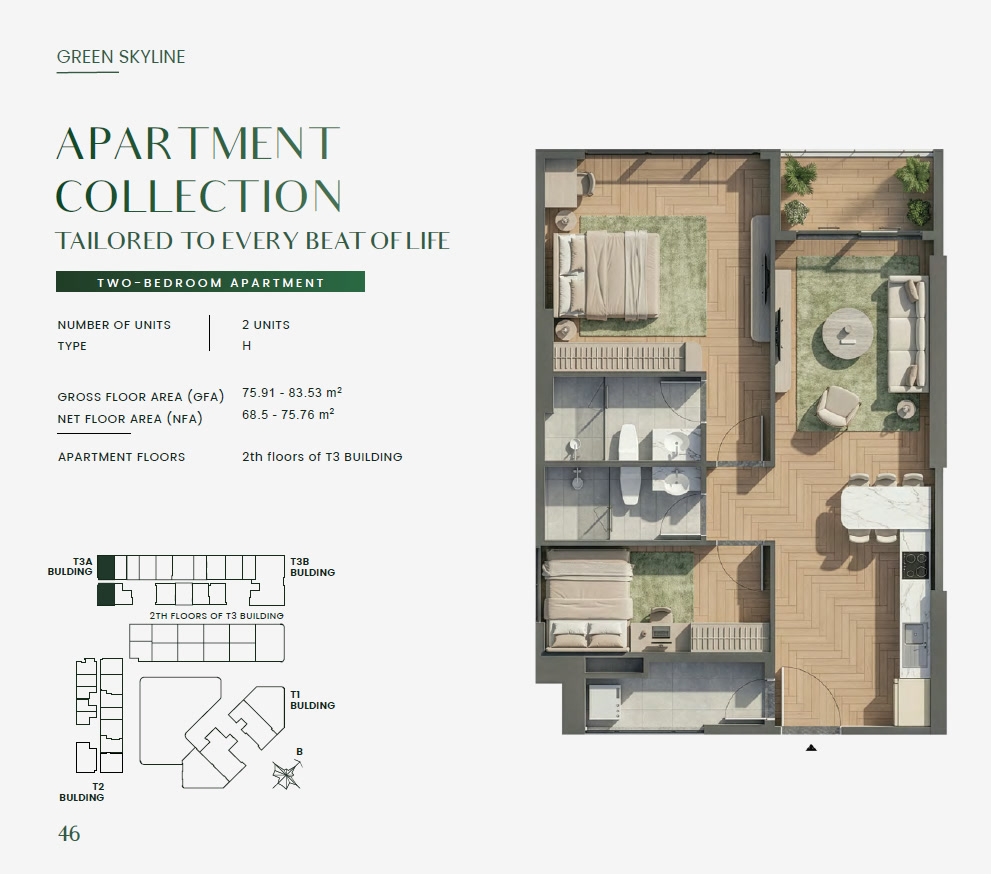The image size is (991, 874).
Task: Click the TWO-BEDROOM APARTMENT green banner
Action: [x=210, y=282]
